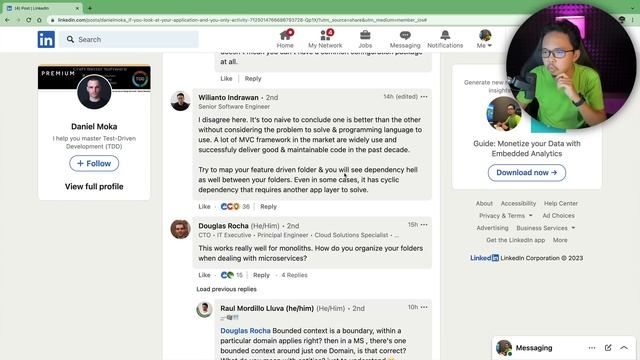Viewport: 640px width, 360px height.
Task: Open Raul Mordillo Lluva's avatar
Action: [204, 310]
